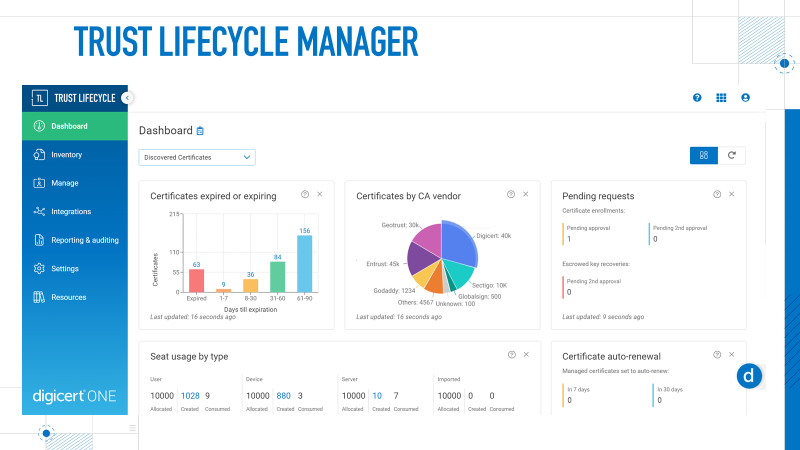Open the Pending approval count 1 link
800x450 pixels.
tap(569, 239)
